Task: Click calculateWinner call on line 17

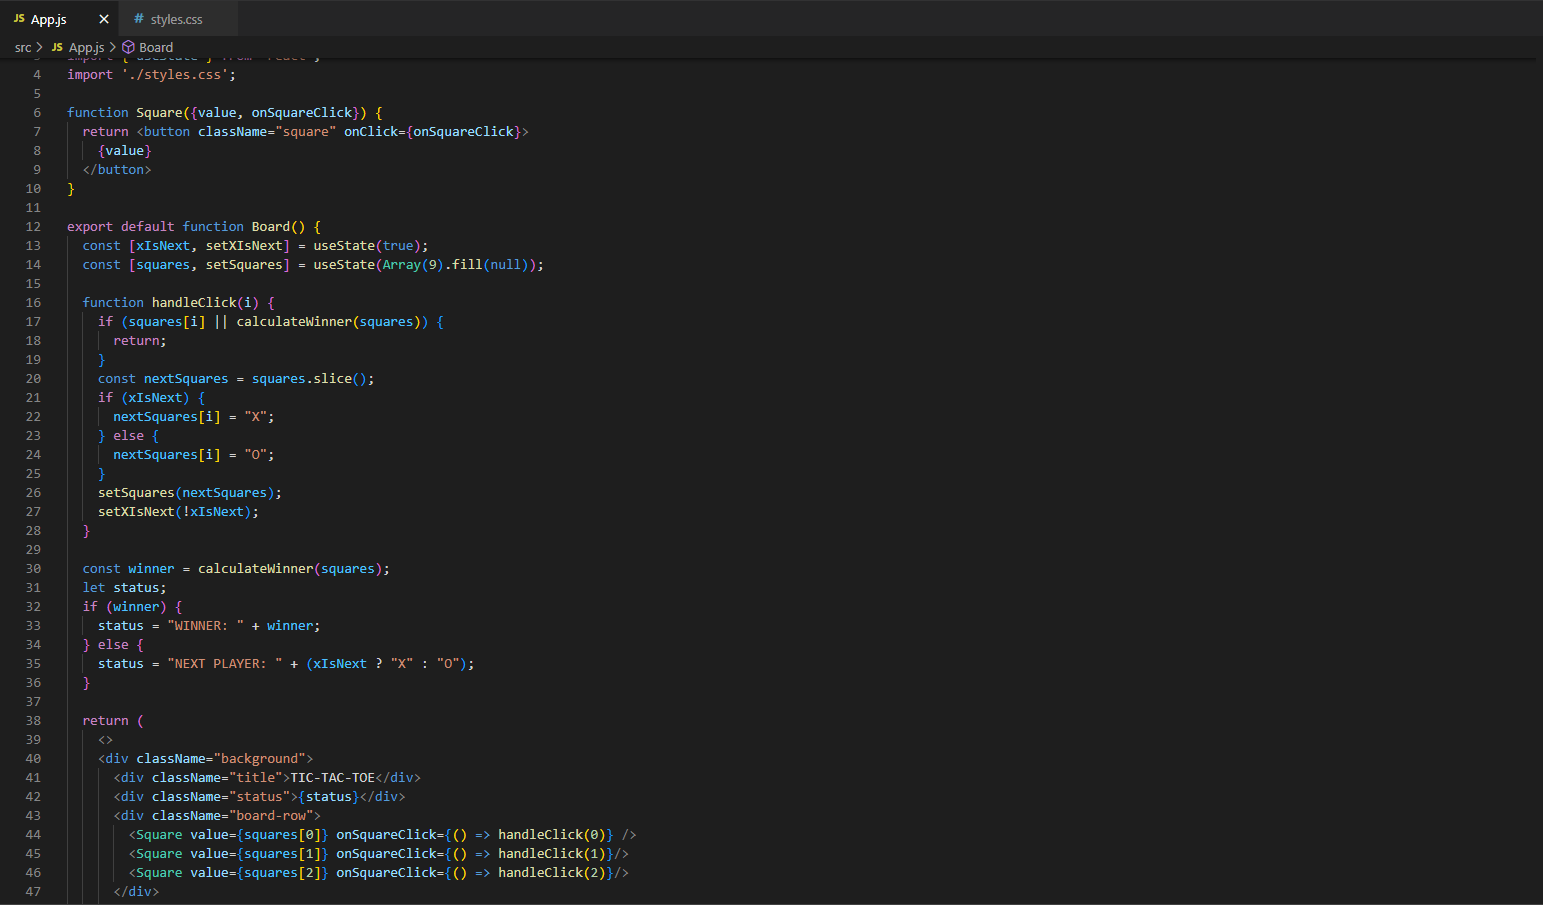Action: (294, 322)
